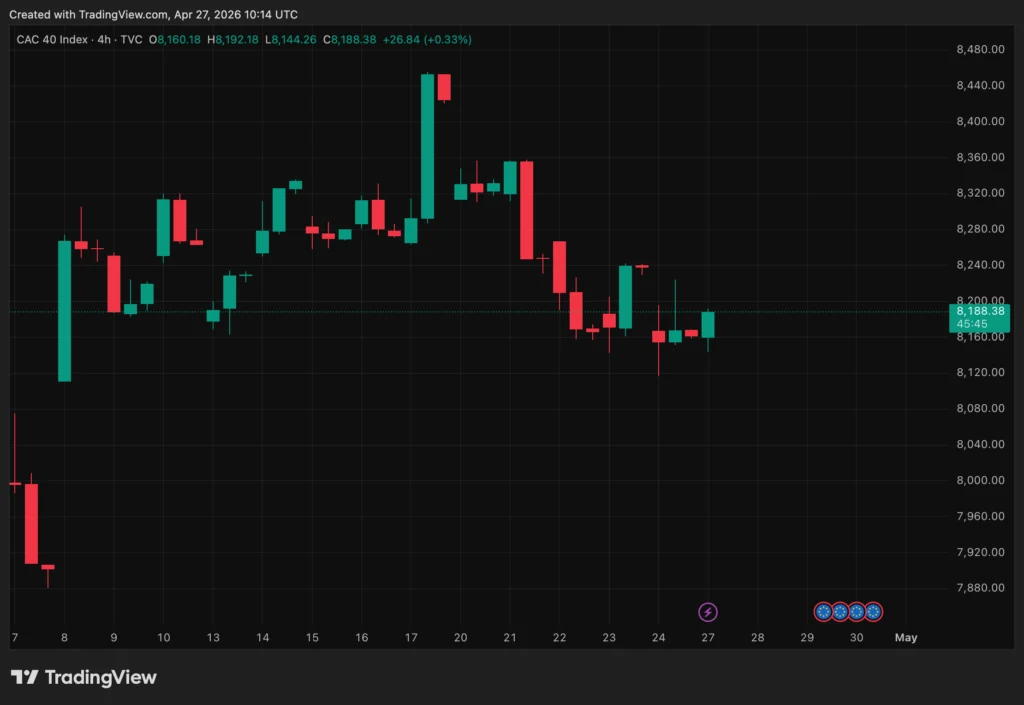Click the 4h interval label in legend

pyautogui.click(x=102, y=39)
